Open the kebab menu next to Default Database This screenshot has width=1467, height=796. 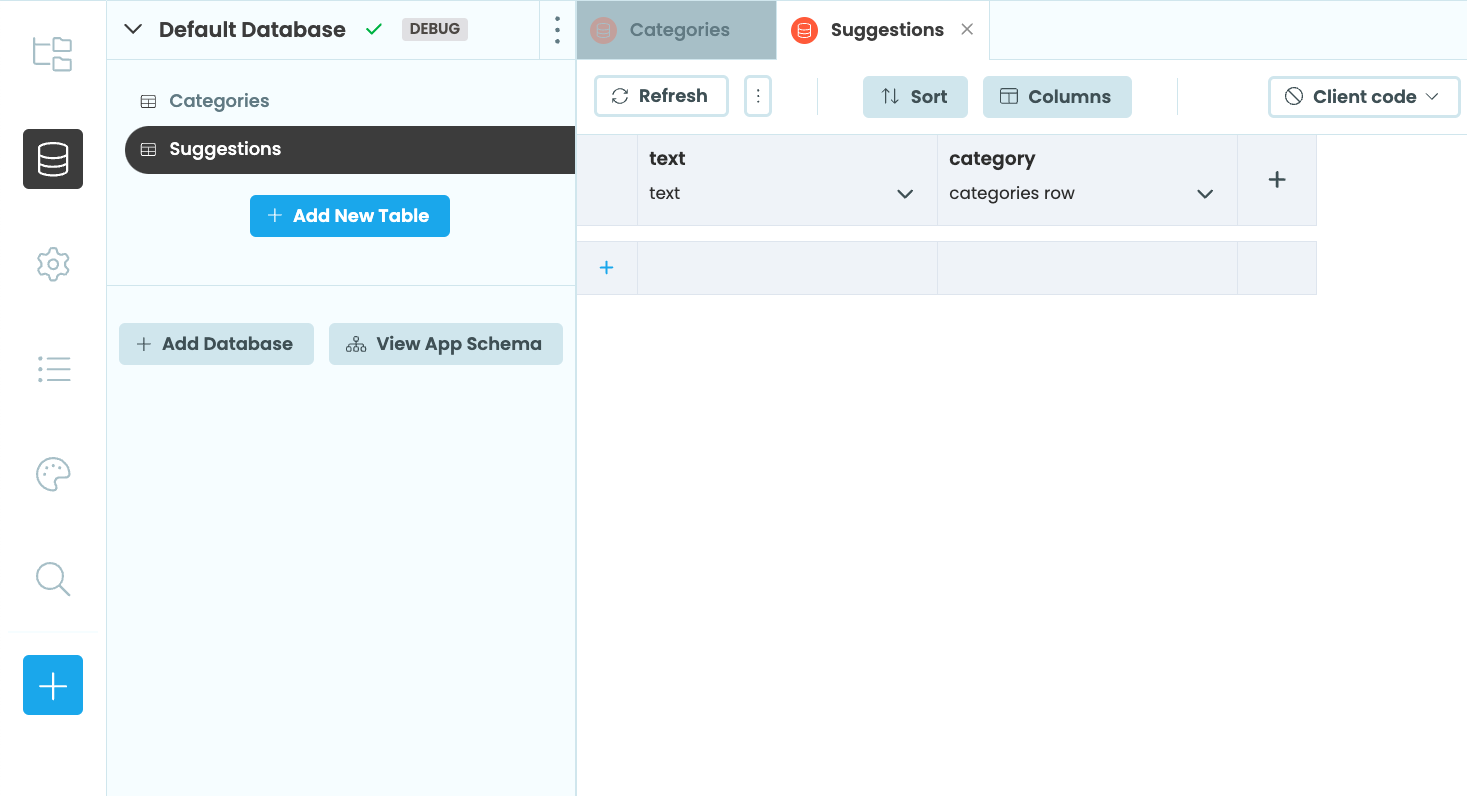pyautogui.click(x=556, y=30)
